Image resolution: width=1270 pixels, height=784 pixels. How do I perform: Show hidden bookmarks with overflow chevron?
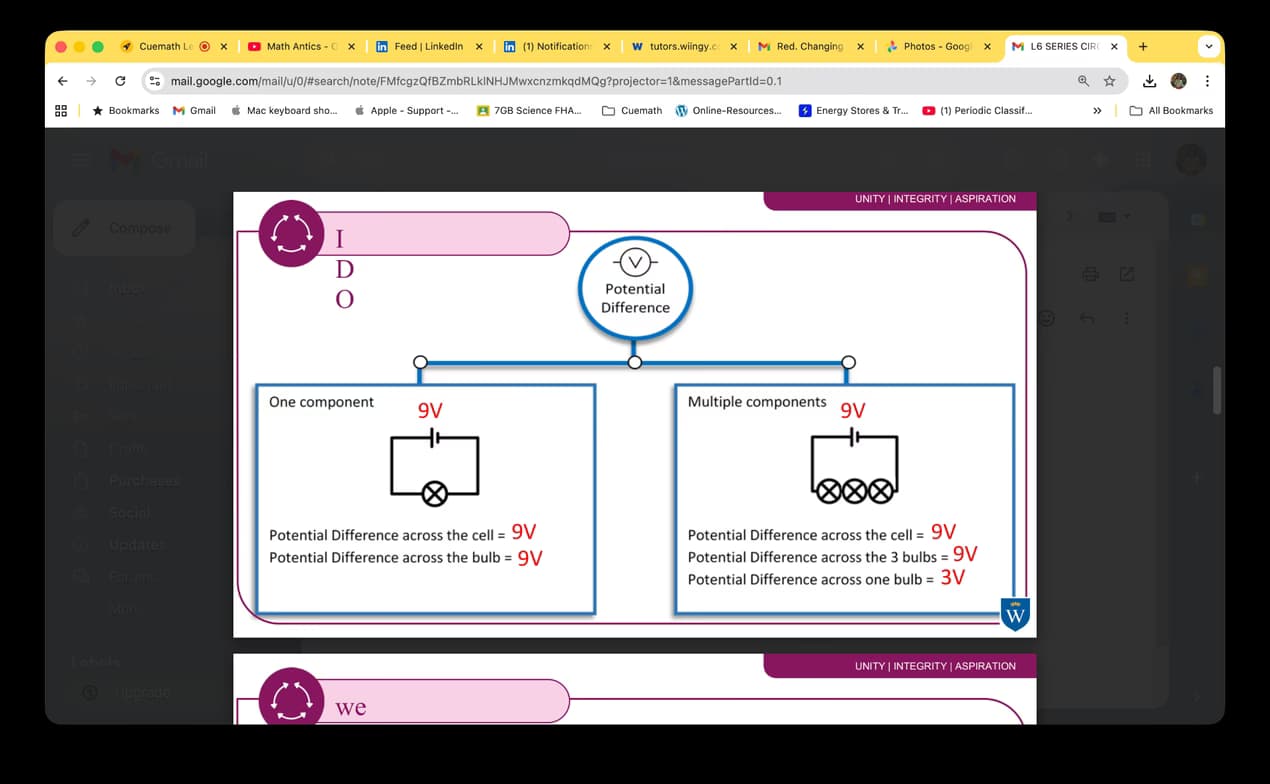click(x=1097, y=111)
